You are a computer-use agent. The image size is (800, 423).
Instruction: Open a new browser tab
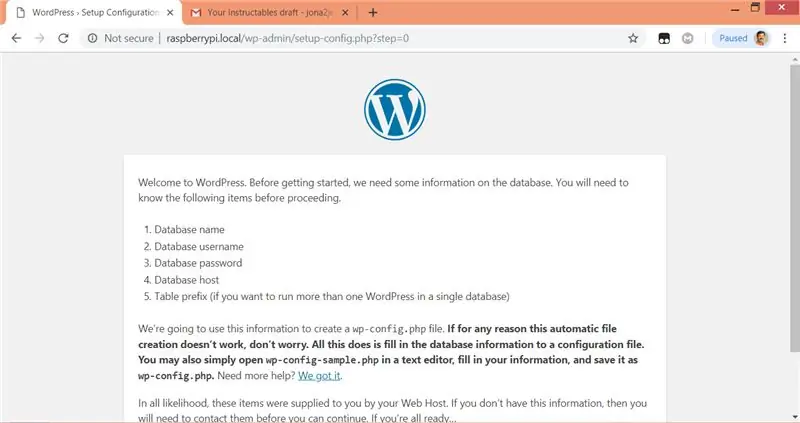tap(373, 13)
